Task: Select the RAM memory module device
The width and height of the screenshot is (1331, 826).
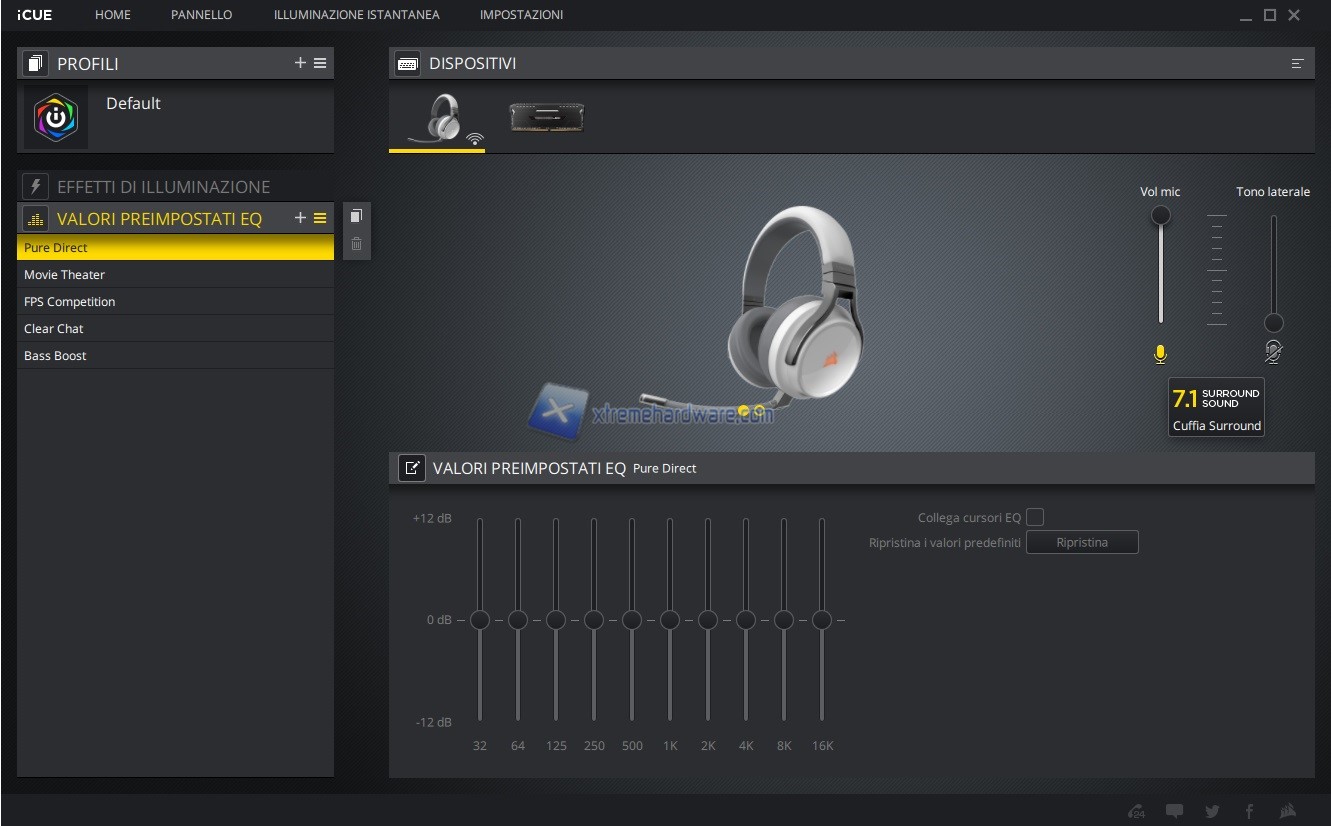Action: pyautogui.click(x=546, y=118)
